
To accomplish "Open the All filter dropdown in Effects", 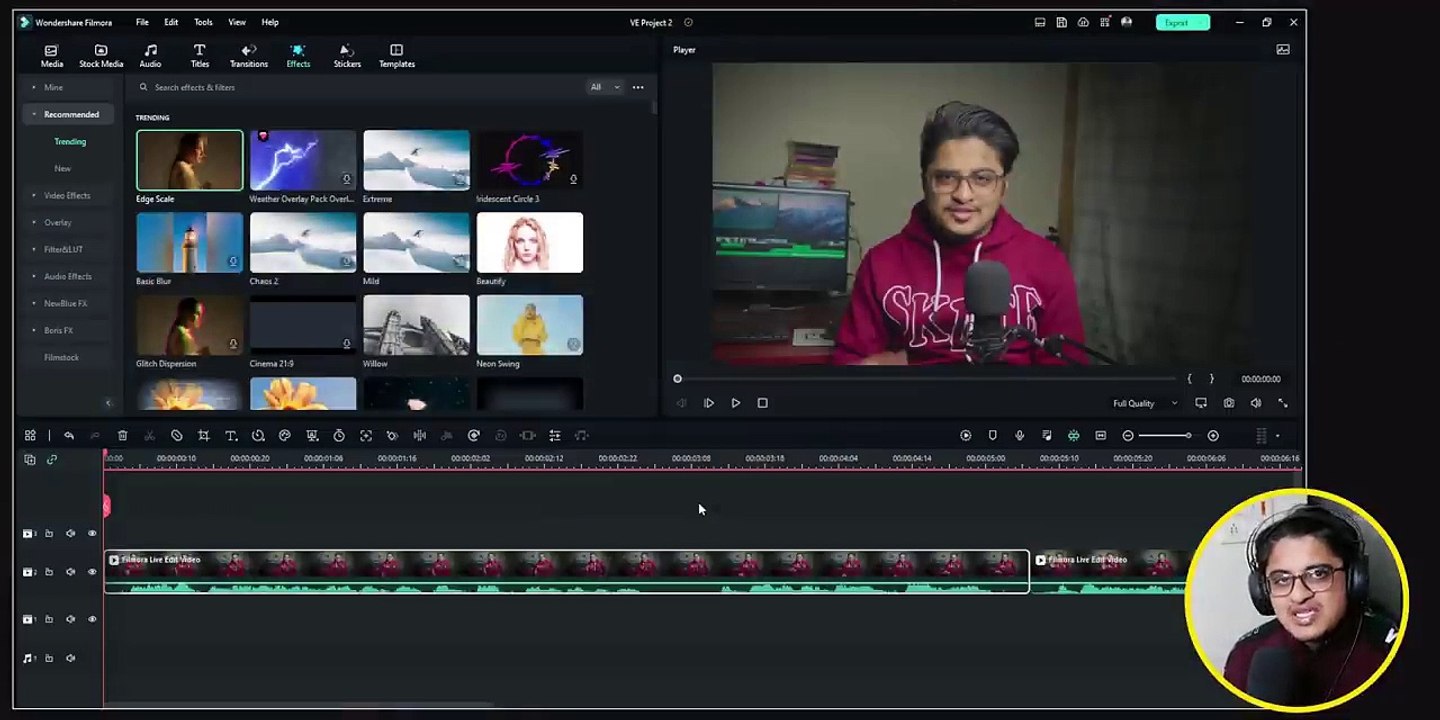I will pos(604,87).
